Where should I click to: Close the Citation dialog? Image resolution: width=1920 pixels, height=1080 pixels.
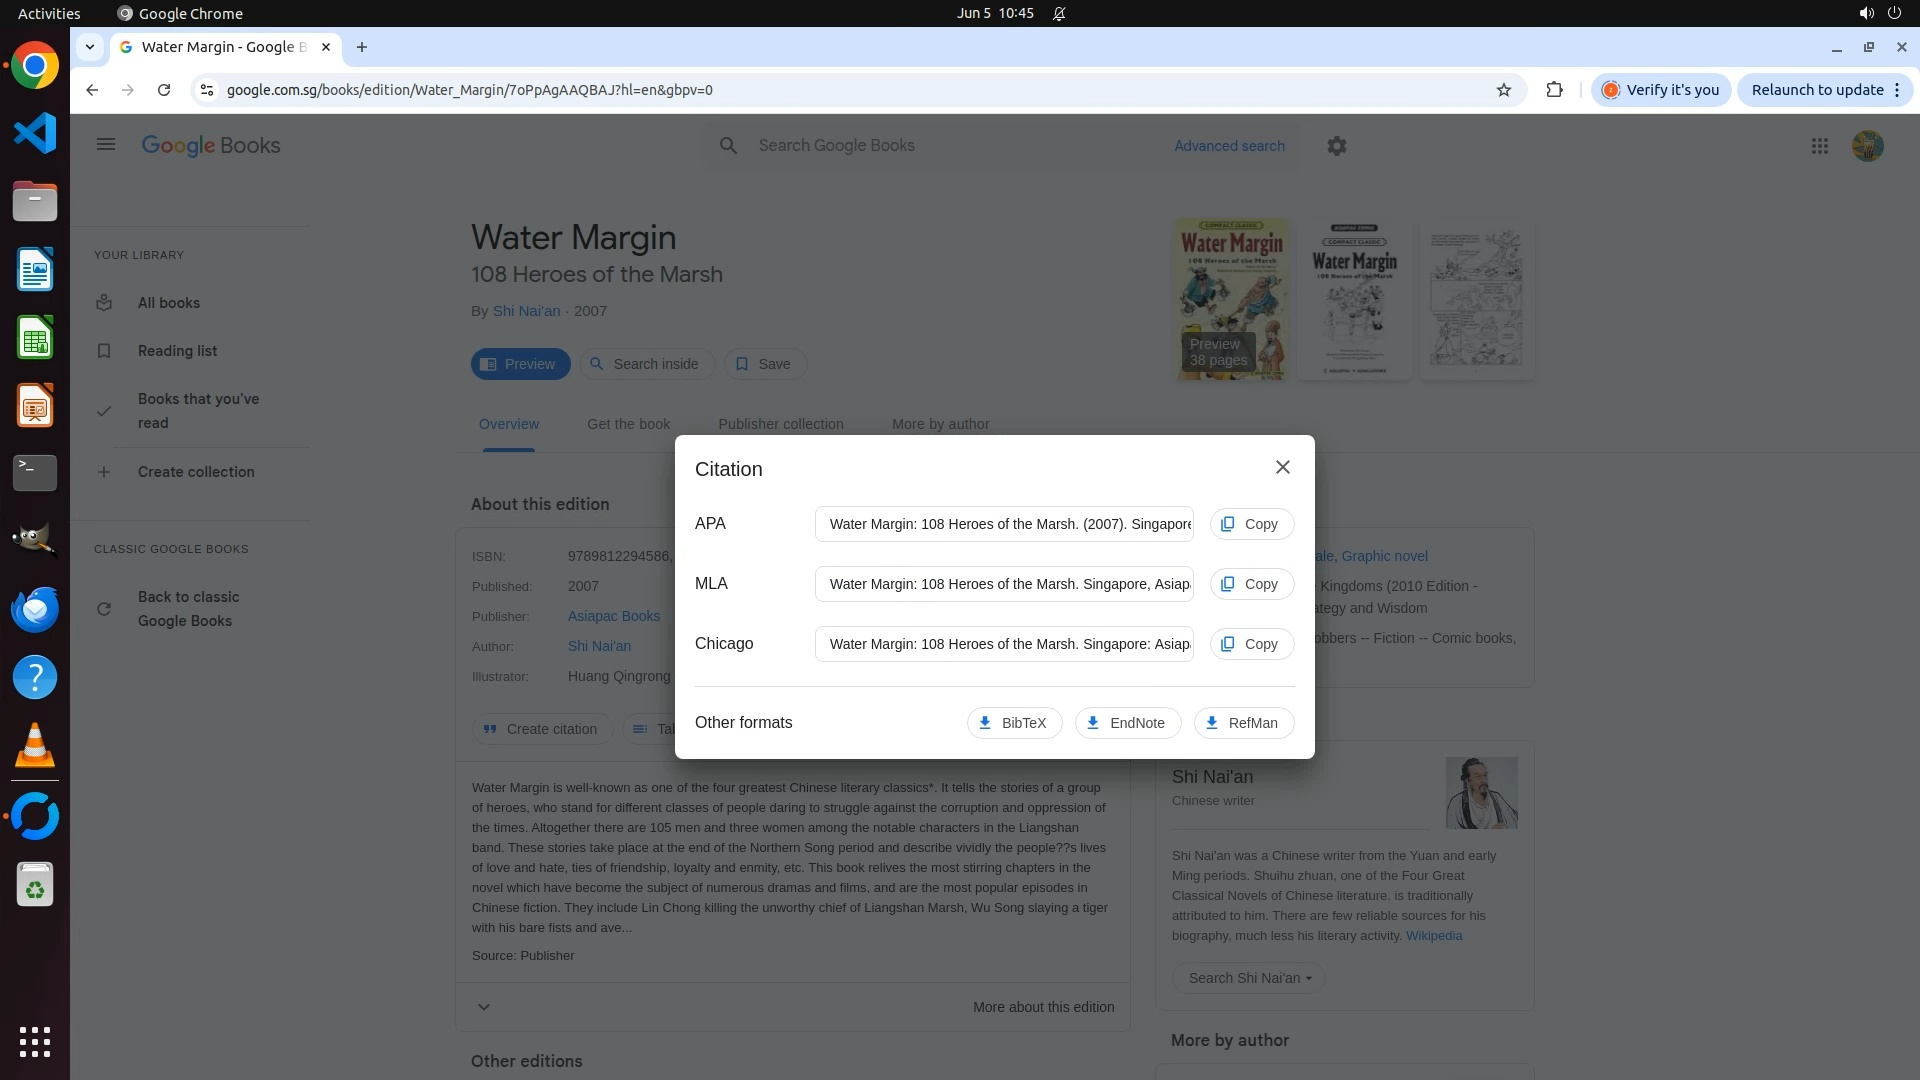tap(1282, 467)
